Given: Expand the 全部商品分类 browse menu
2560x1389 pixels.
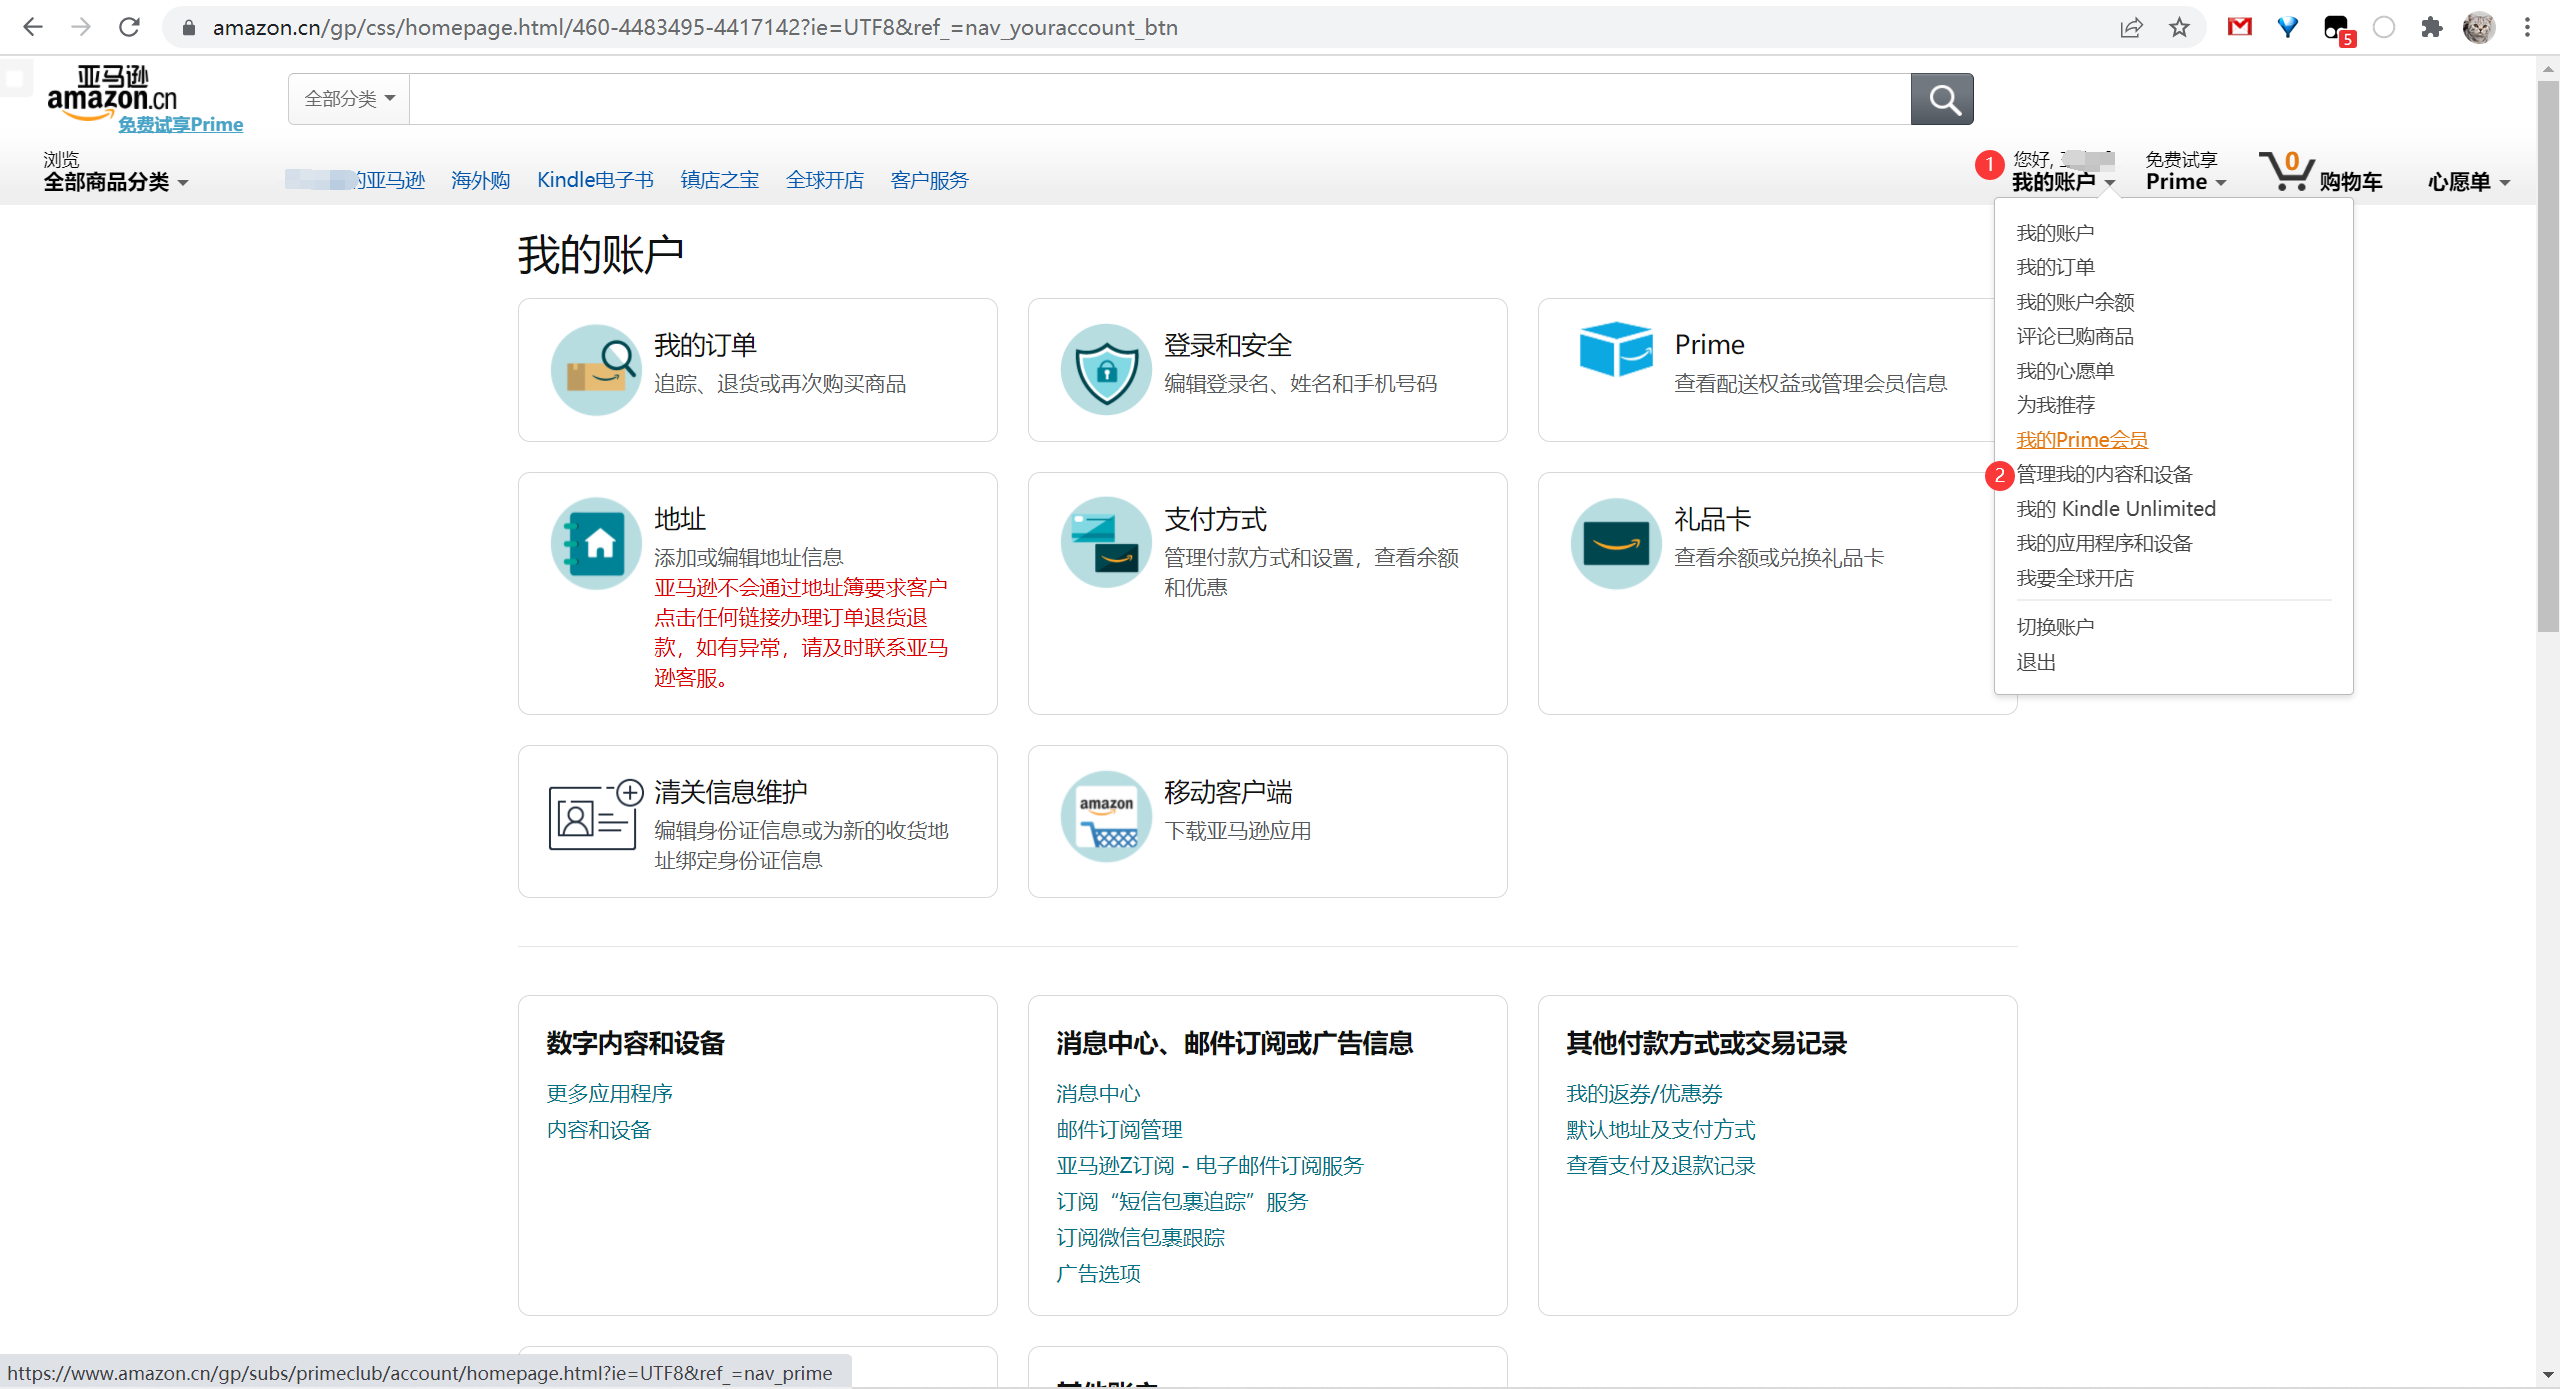Looking at the screenshot, I should pos(115,182).
